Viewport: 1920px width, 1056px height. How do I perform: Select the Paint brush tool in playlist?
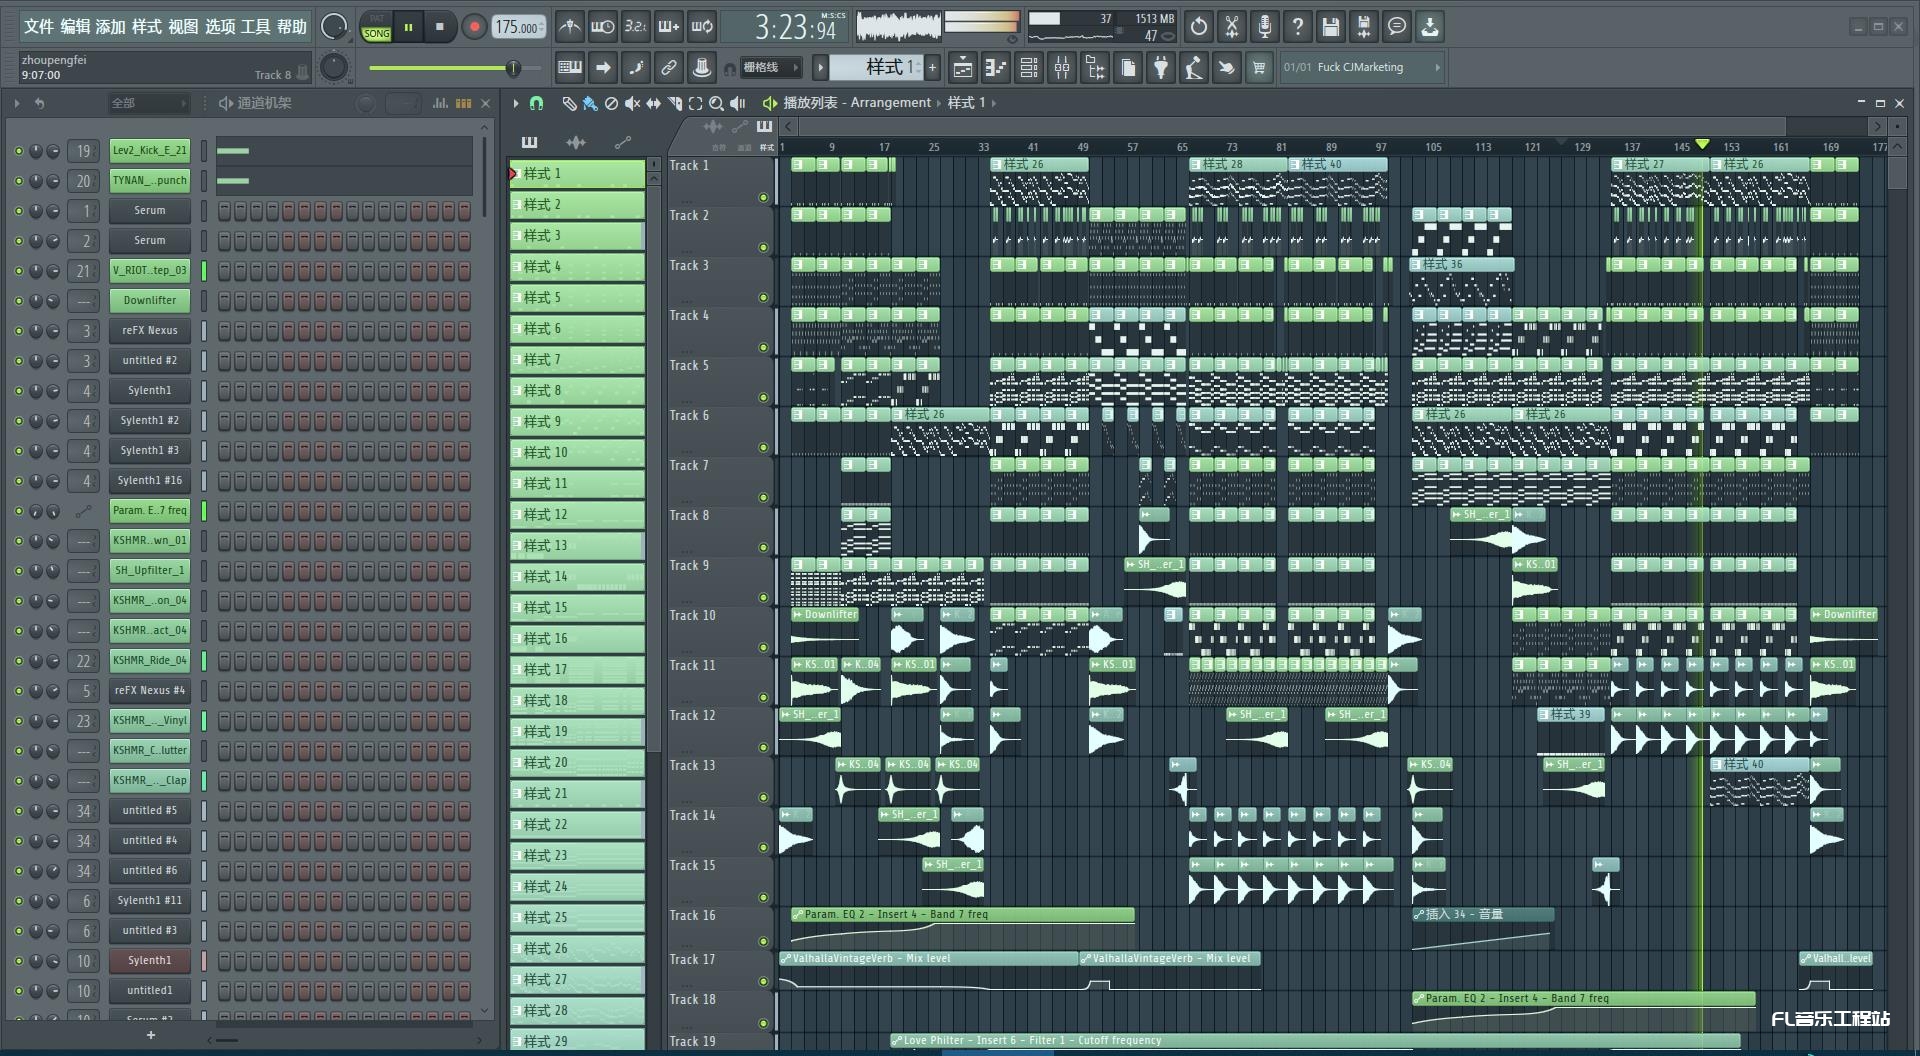590,103
